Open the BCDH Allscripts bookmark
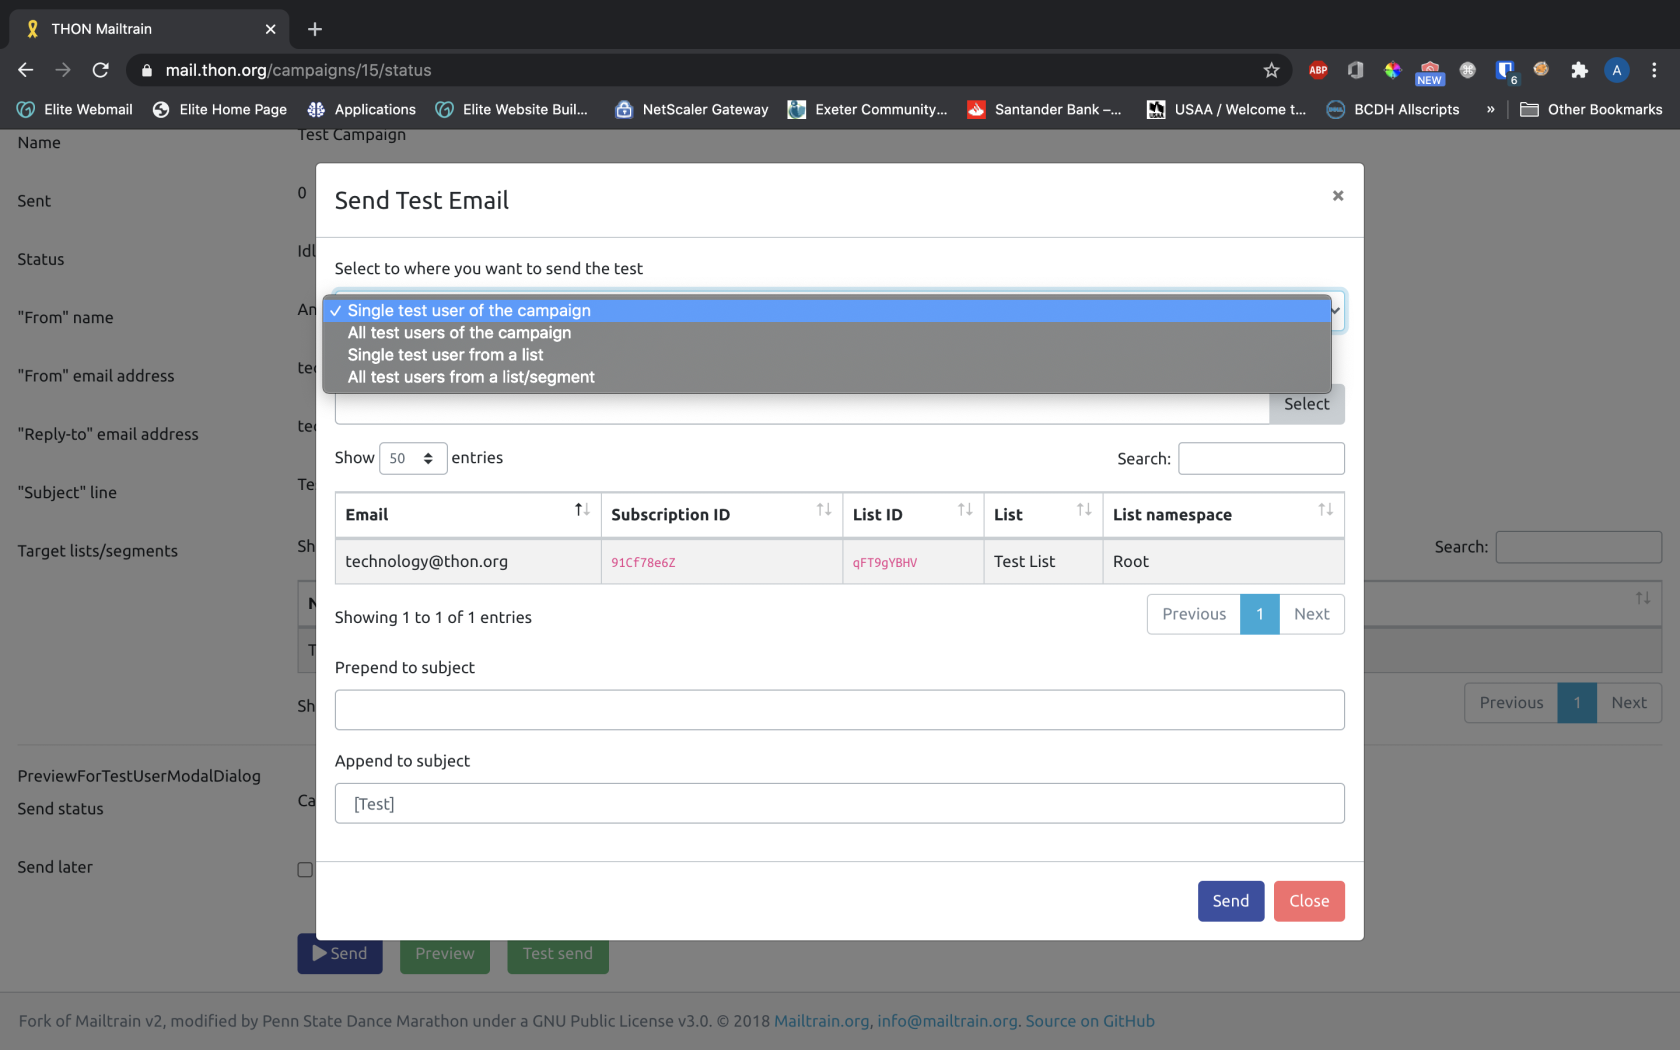 click(1393, 109)
